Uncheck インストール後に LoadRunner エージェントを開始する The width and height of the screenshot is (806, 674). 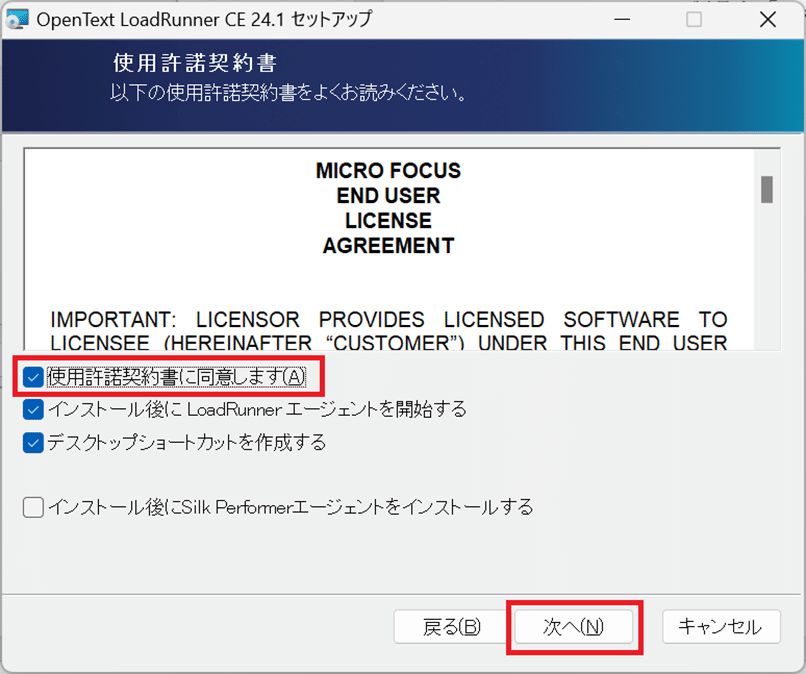point(33,410)
